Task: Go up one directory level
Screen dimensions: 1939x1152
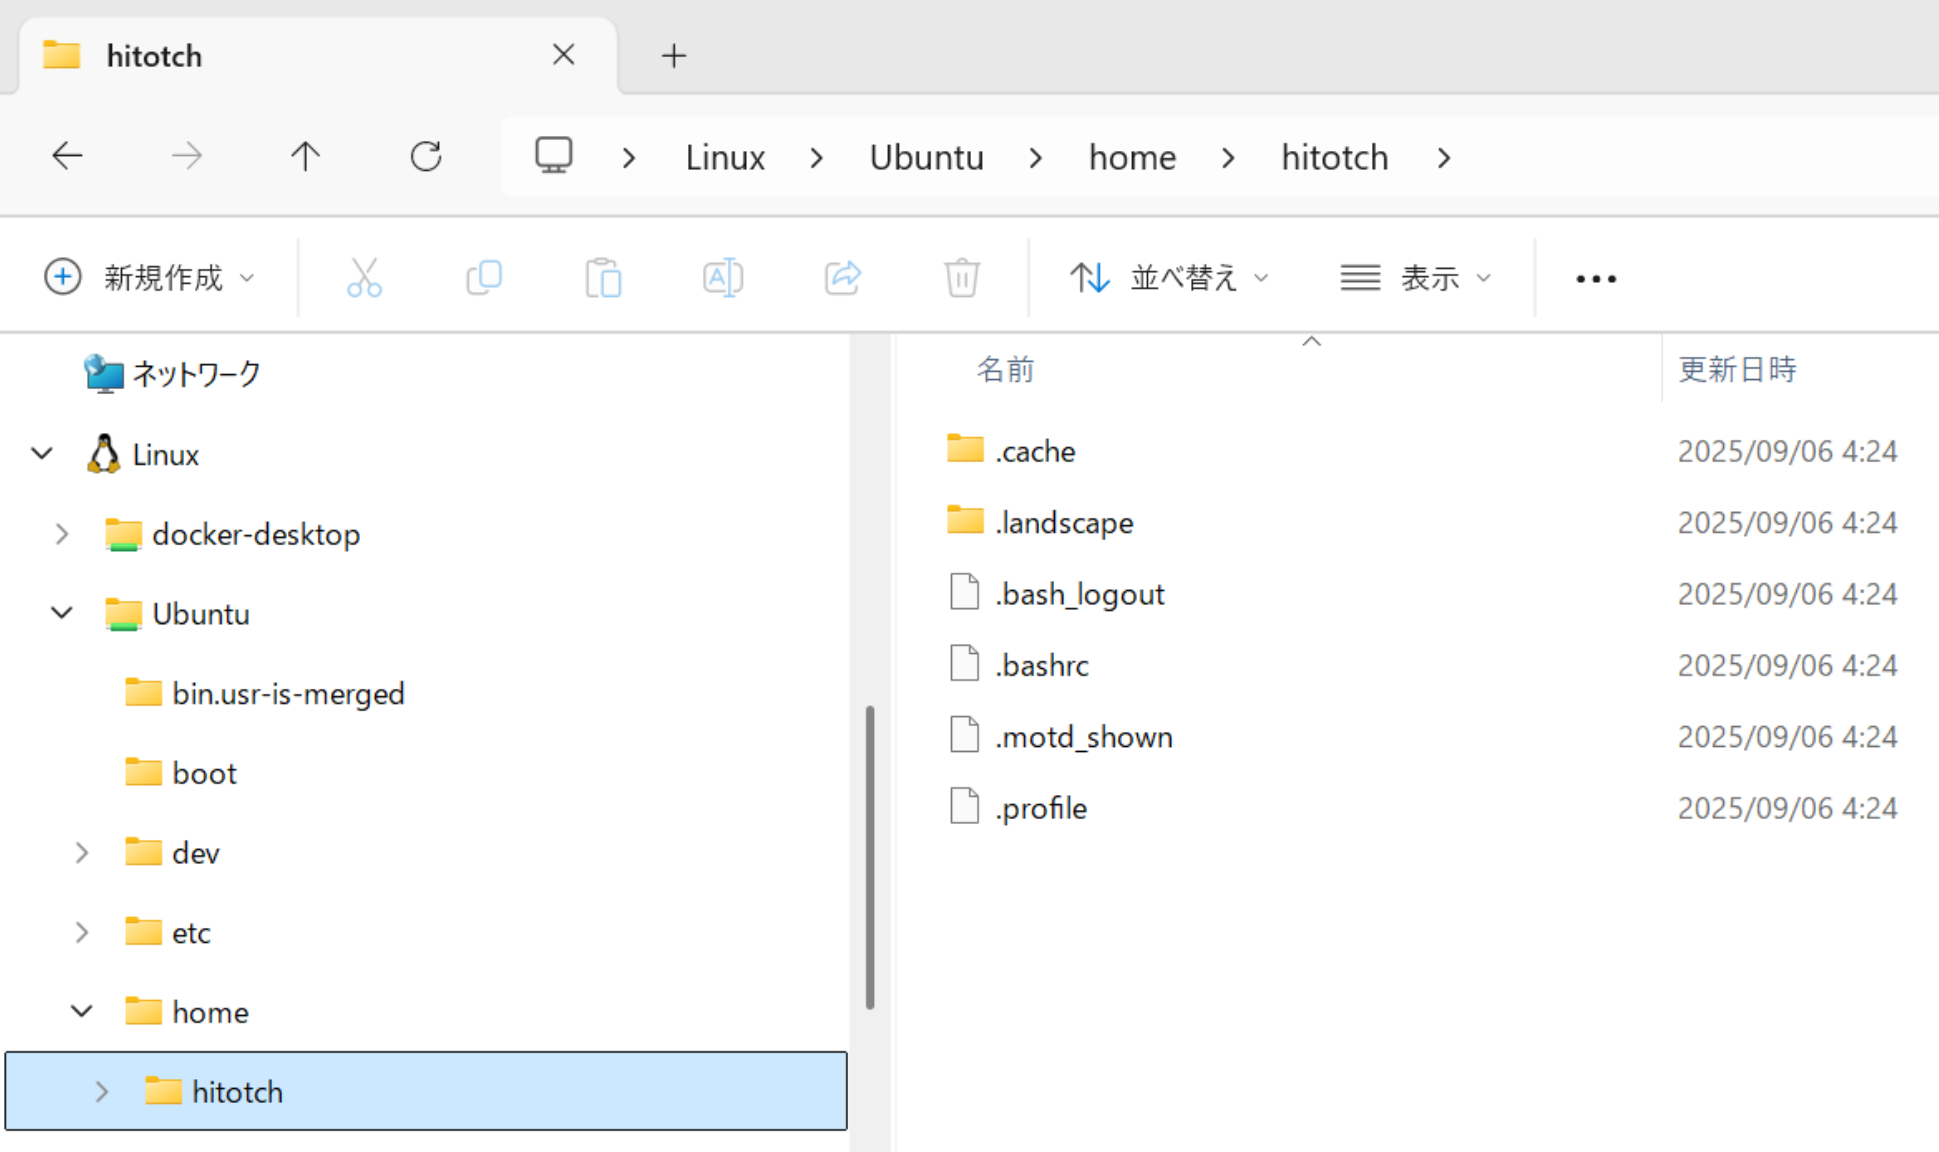Action: click(x=305, y=156)
